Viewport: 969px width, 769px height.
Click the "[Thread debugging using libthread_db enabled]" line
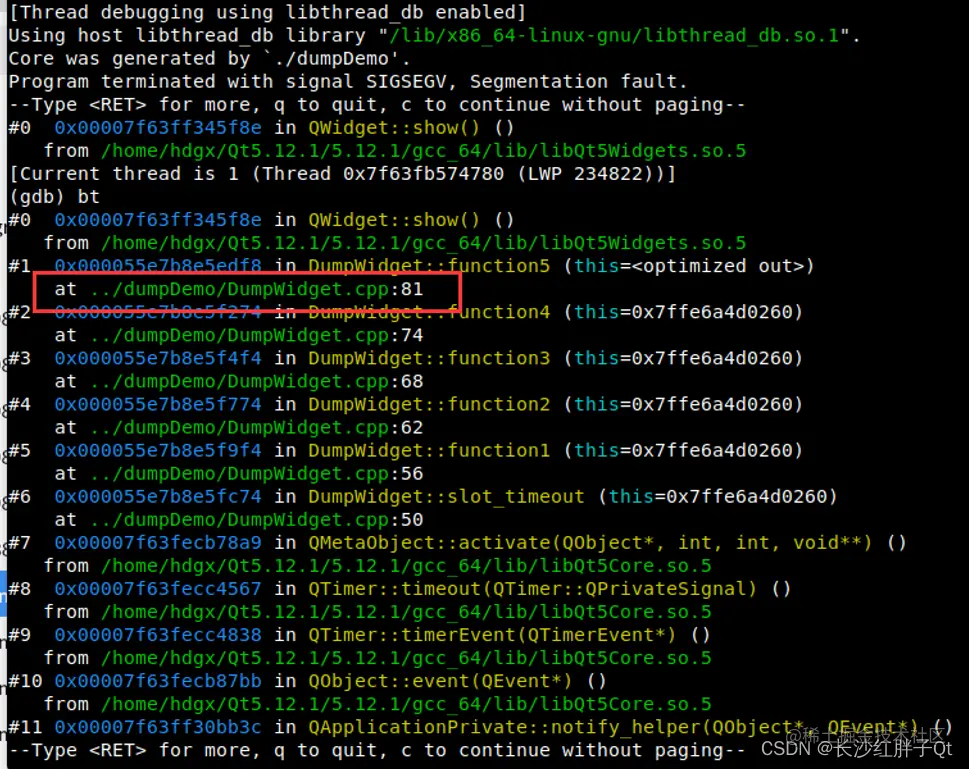pyautogui.click(x=267, y=12)
